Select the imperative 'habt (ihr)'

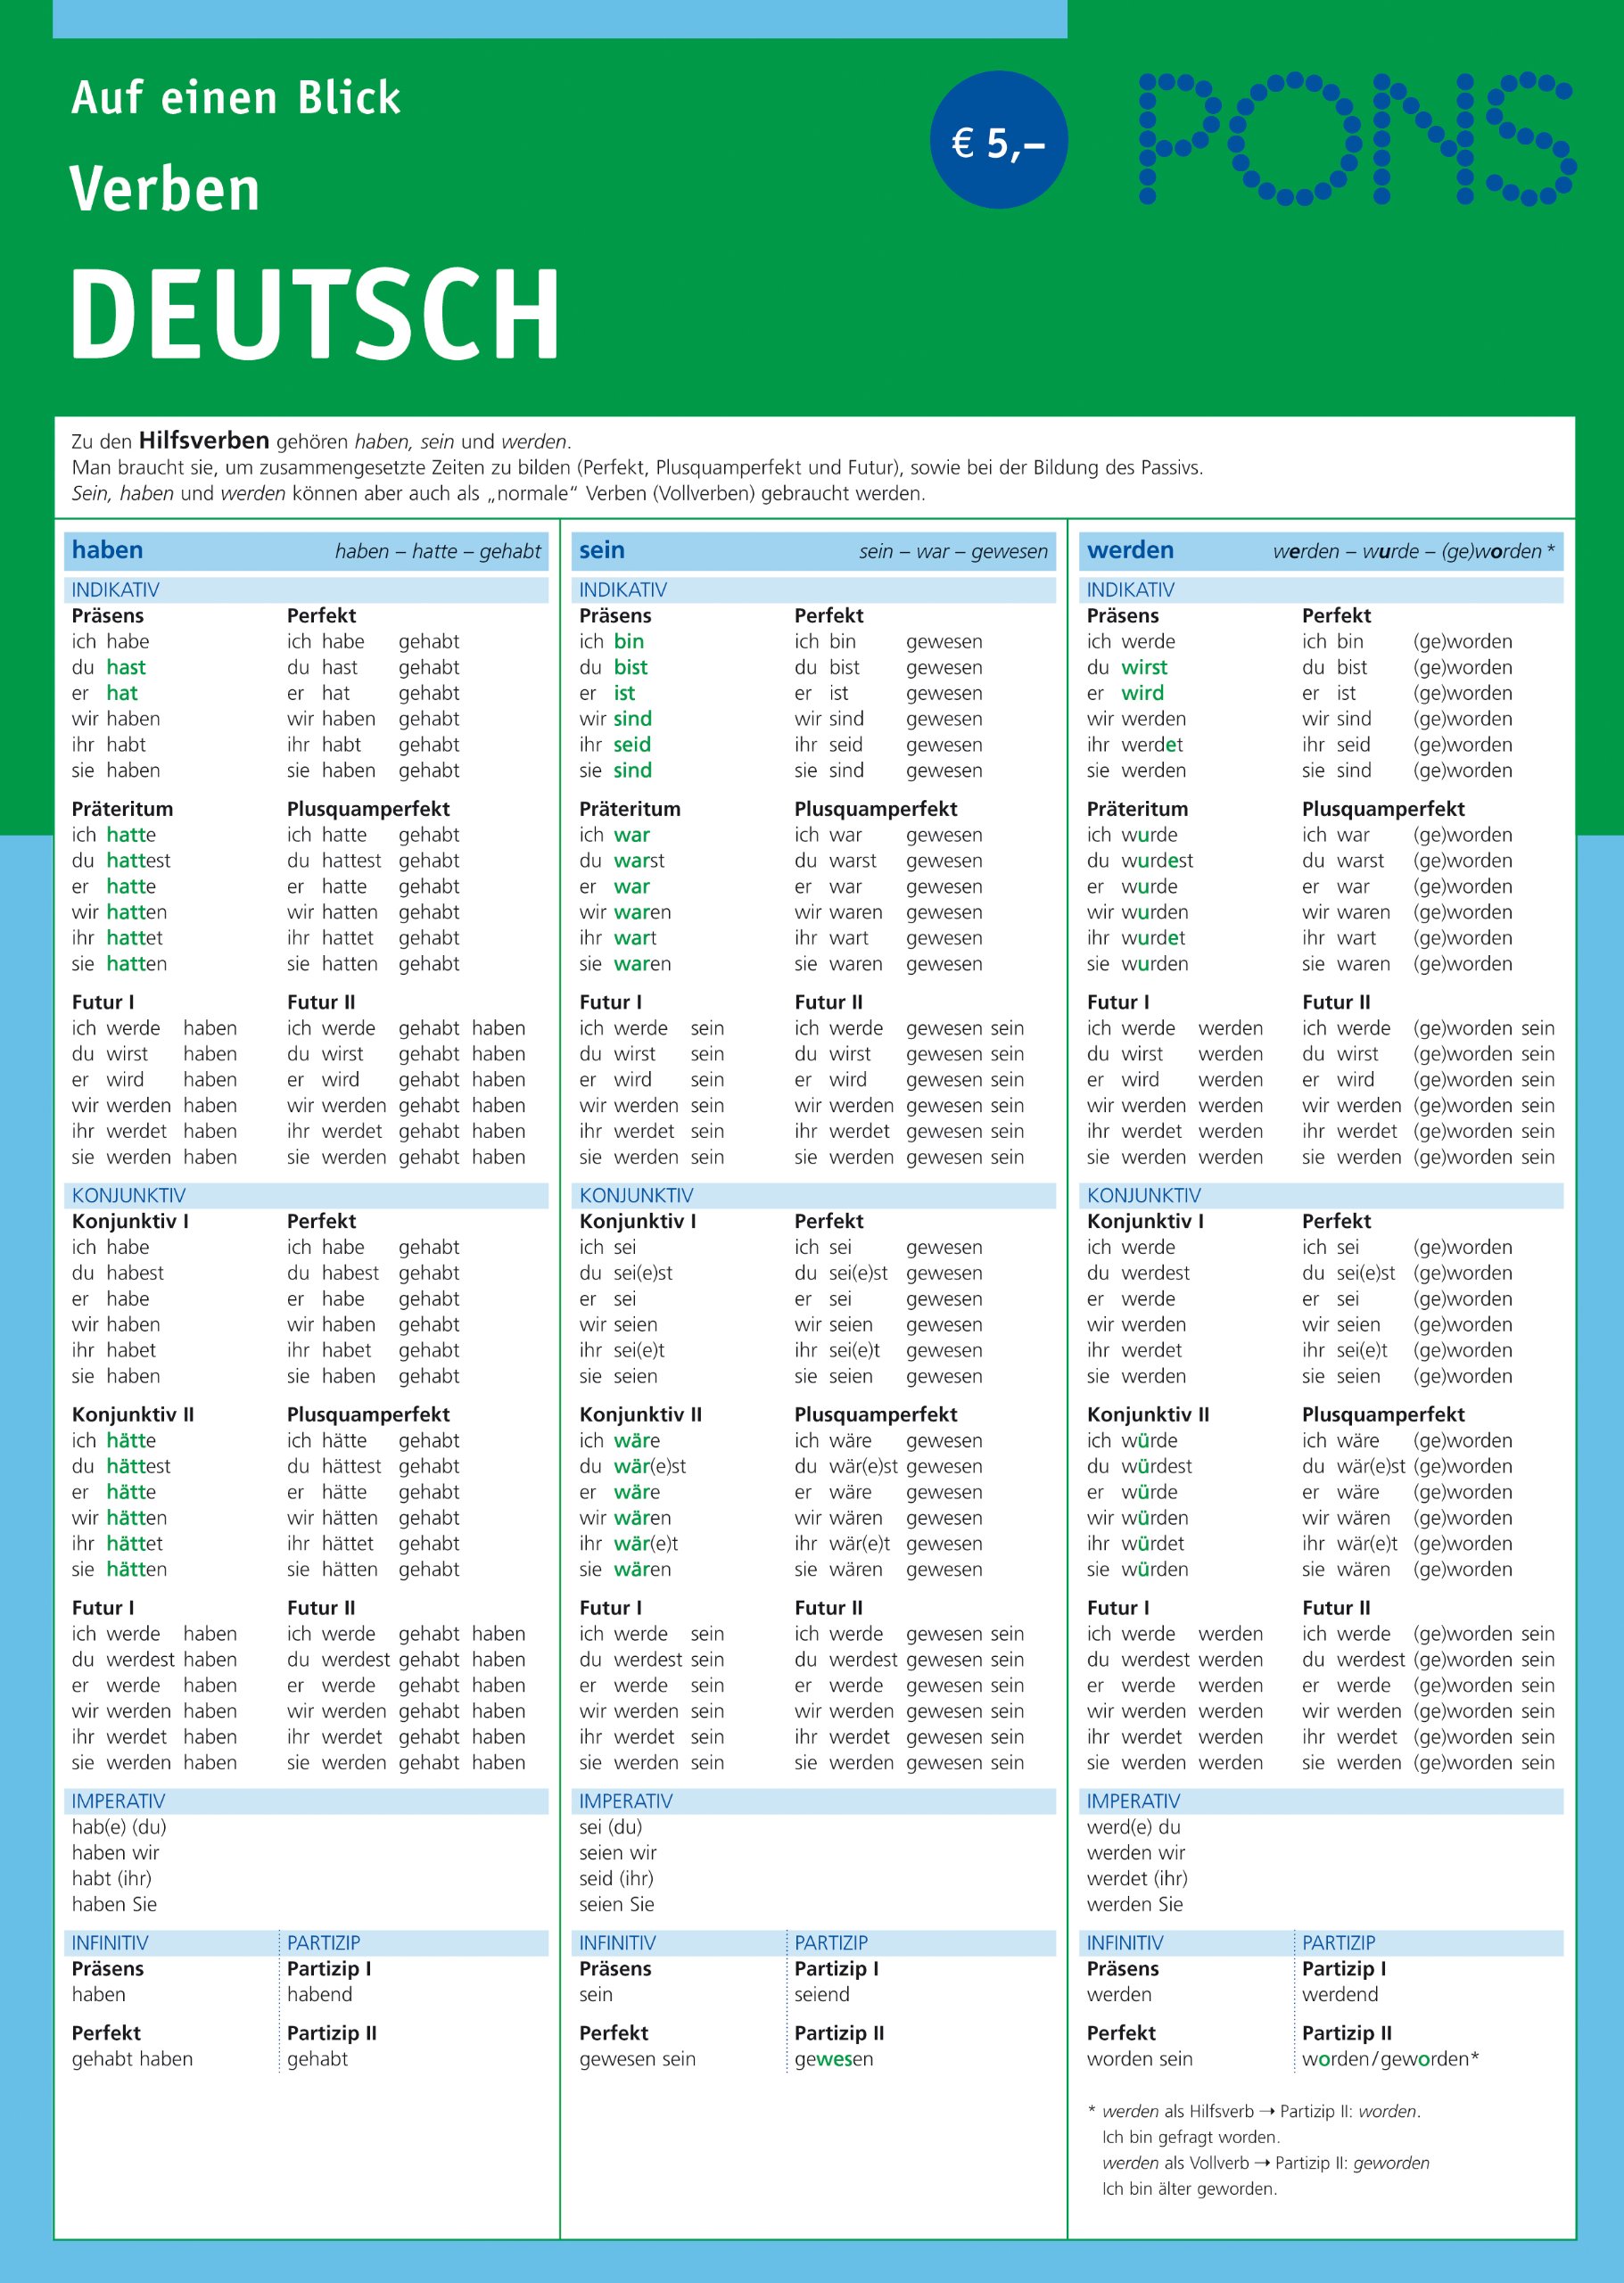point(111,1879)
